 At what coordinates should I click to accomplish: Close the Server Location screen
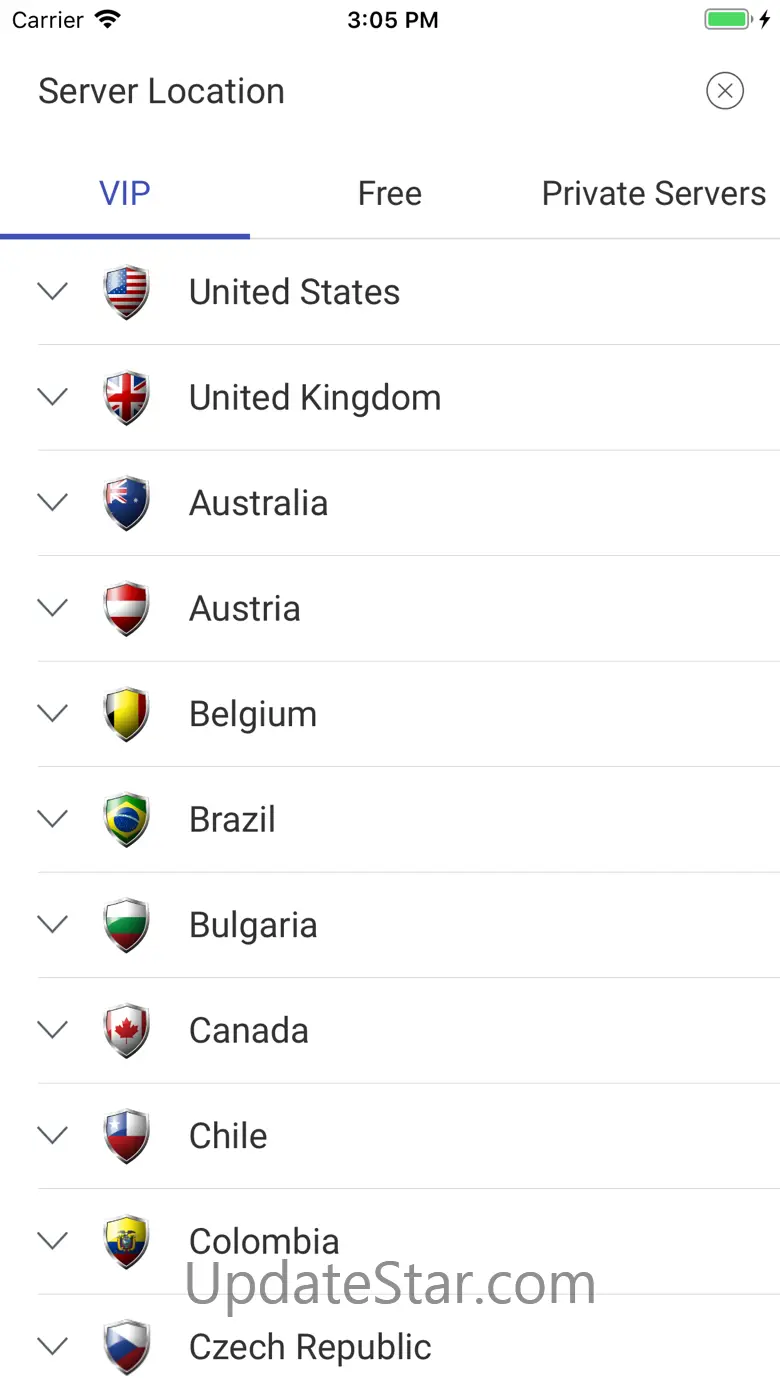725,92
